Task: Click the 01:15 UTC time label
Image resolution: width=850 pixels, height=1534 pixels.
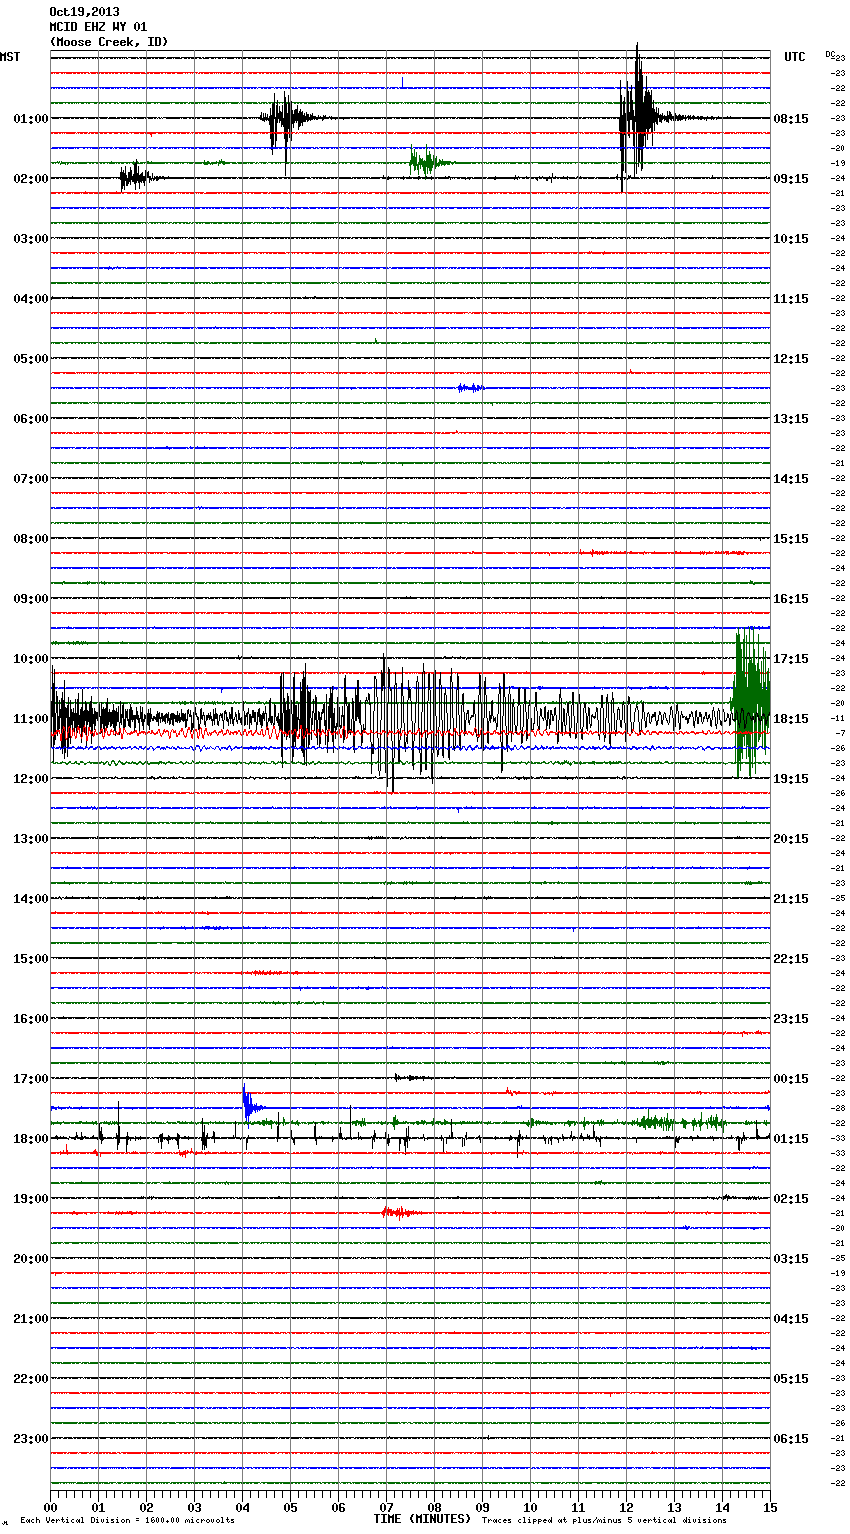Action: pyautogui.click(x=791, y=1139)
